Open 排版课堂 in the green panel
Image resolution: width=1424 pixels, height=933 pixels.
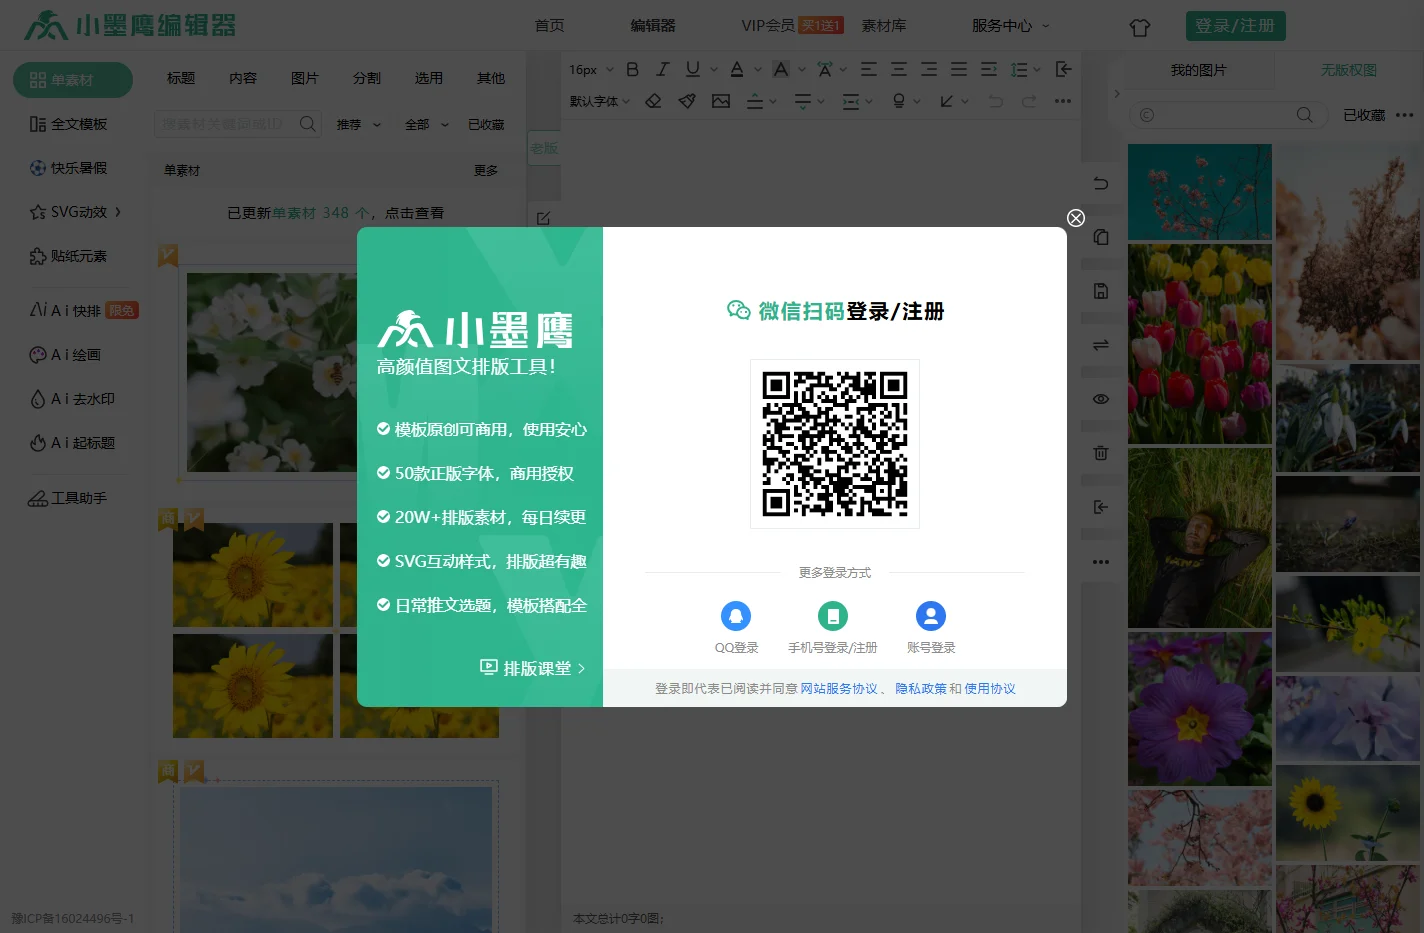533,668
